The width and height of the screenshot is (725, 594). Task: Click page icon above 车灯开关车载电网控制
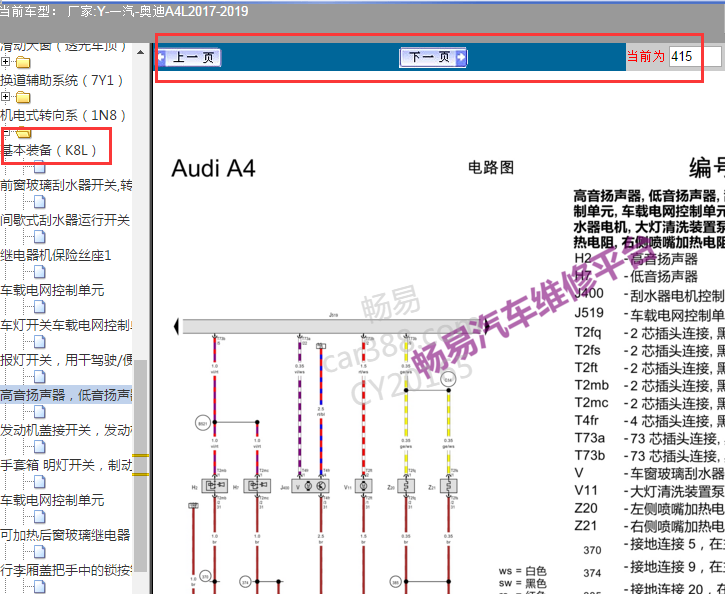(x=40, y=307)
